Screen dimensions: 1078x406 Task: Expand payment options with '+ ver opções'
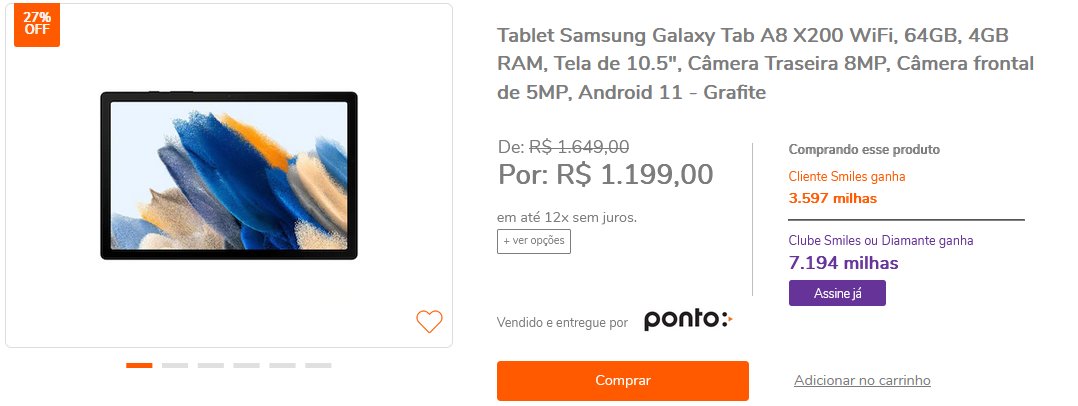tap(534, 241)
